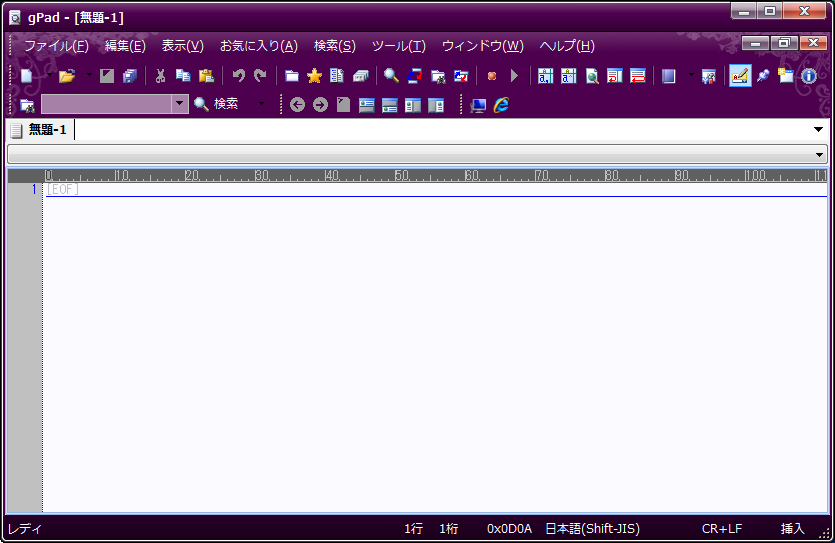
Task: Open the ファイル(F) menu
Action: coord(56,46)
